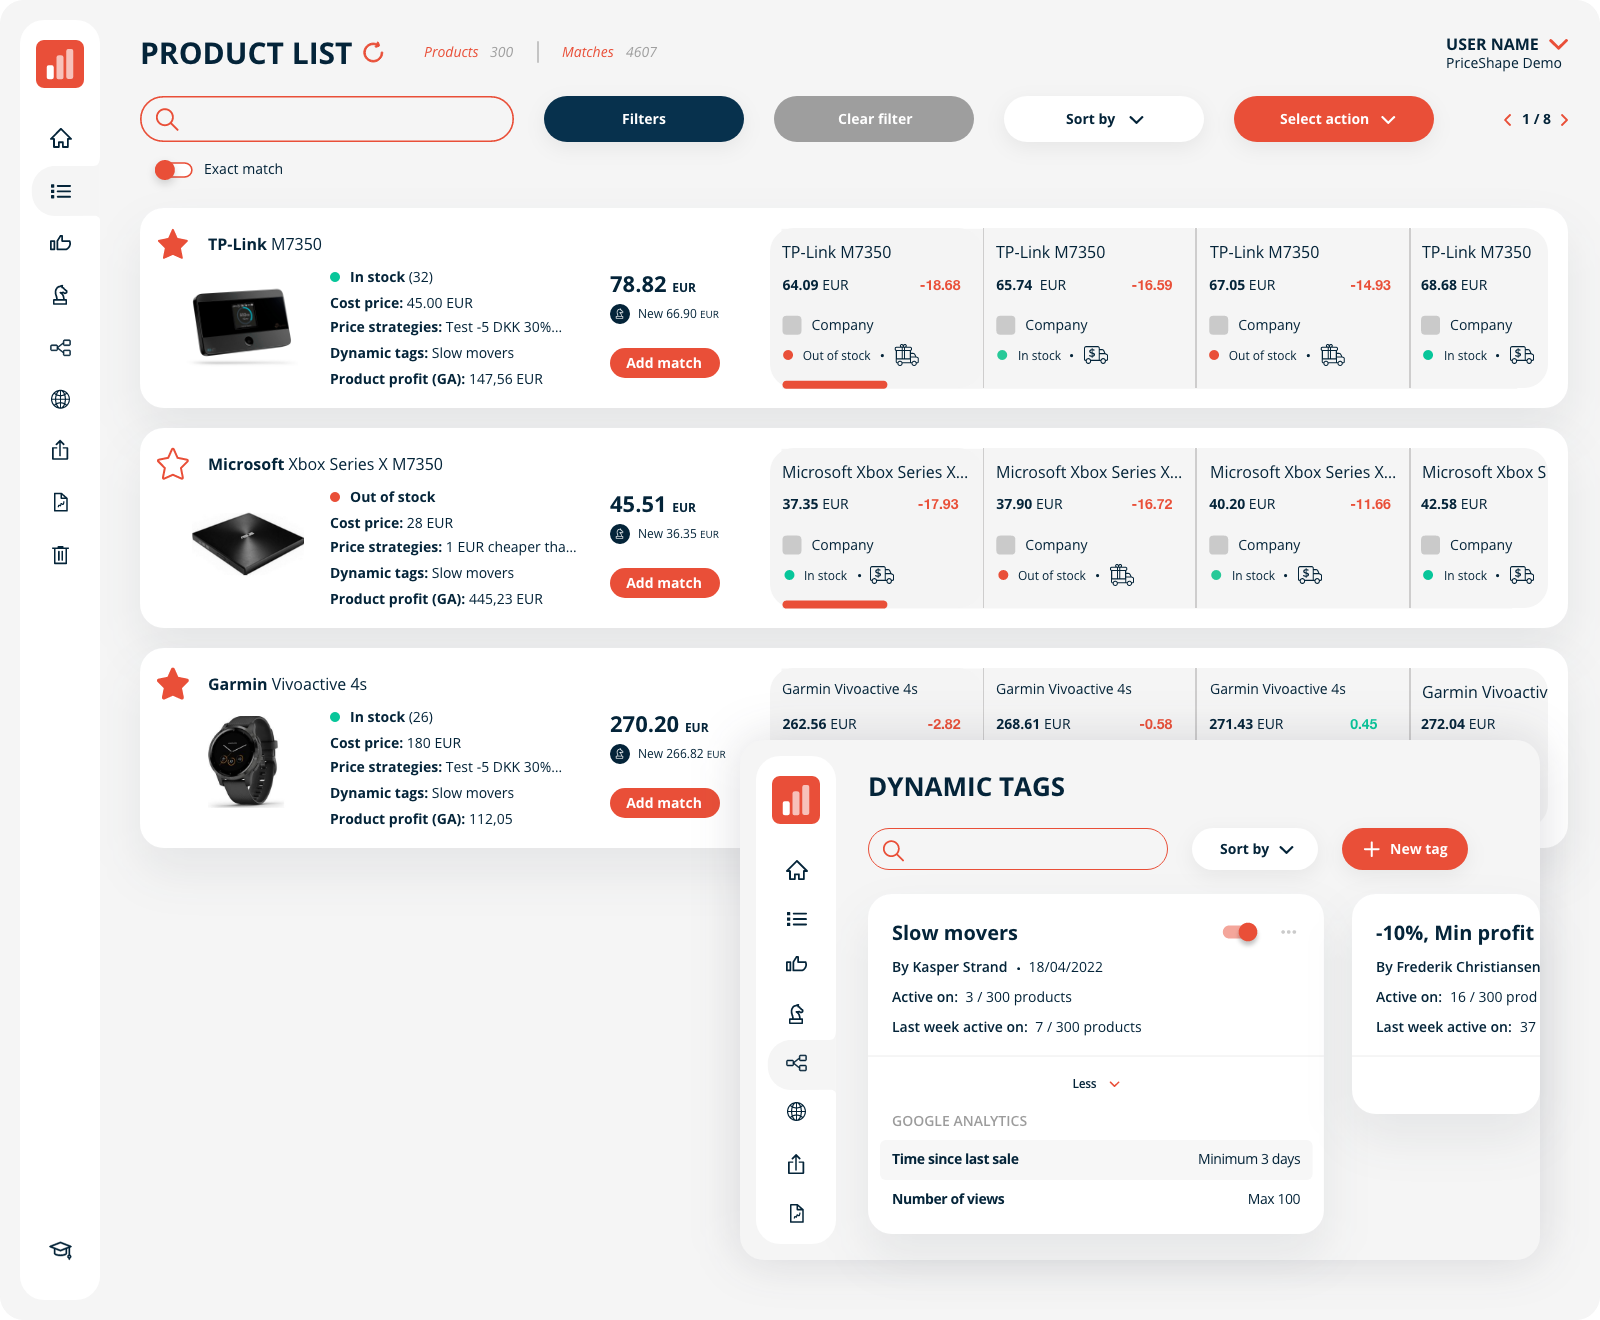This screenshot has height=1320, width=1600.
Task: Click globe icon in Dynamic Tags panel
Action: point(797,1111)
